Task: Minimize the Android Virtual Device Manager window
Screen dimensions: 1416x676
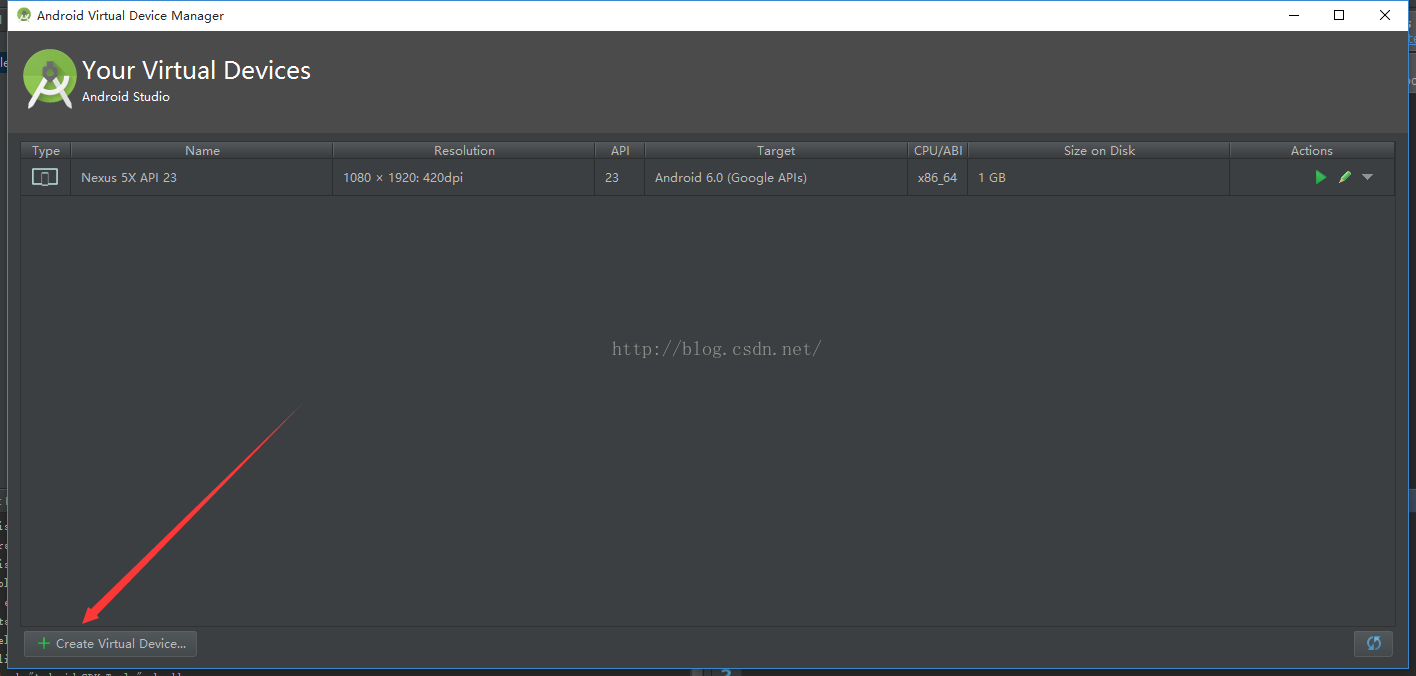Action: click(1293, 15)
